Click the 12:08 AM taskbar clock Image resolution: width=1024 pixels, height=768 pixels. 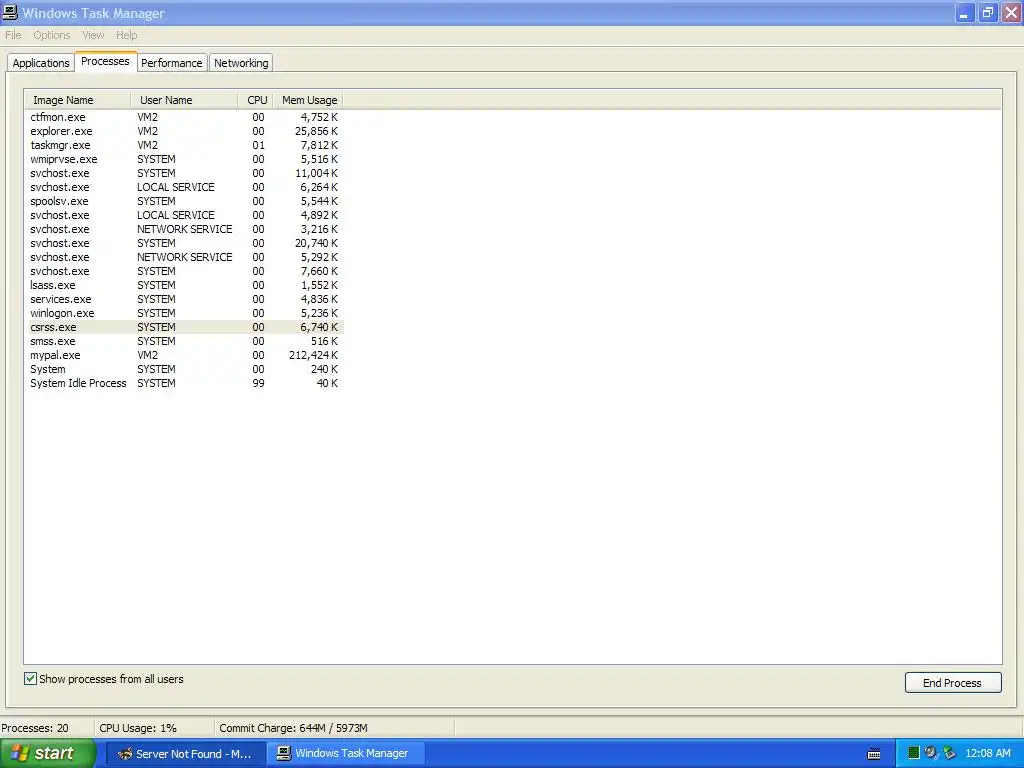pos(987,753)
